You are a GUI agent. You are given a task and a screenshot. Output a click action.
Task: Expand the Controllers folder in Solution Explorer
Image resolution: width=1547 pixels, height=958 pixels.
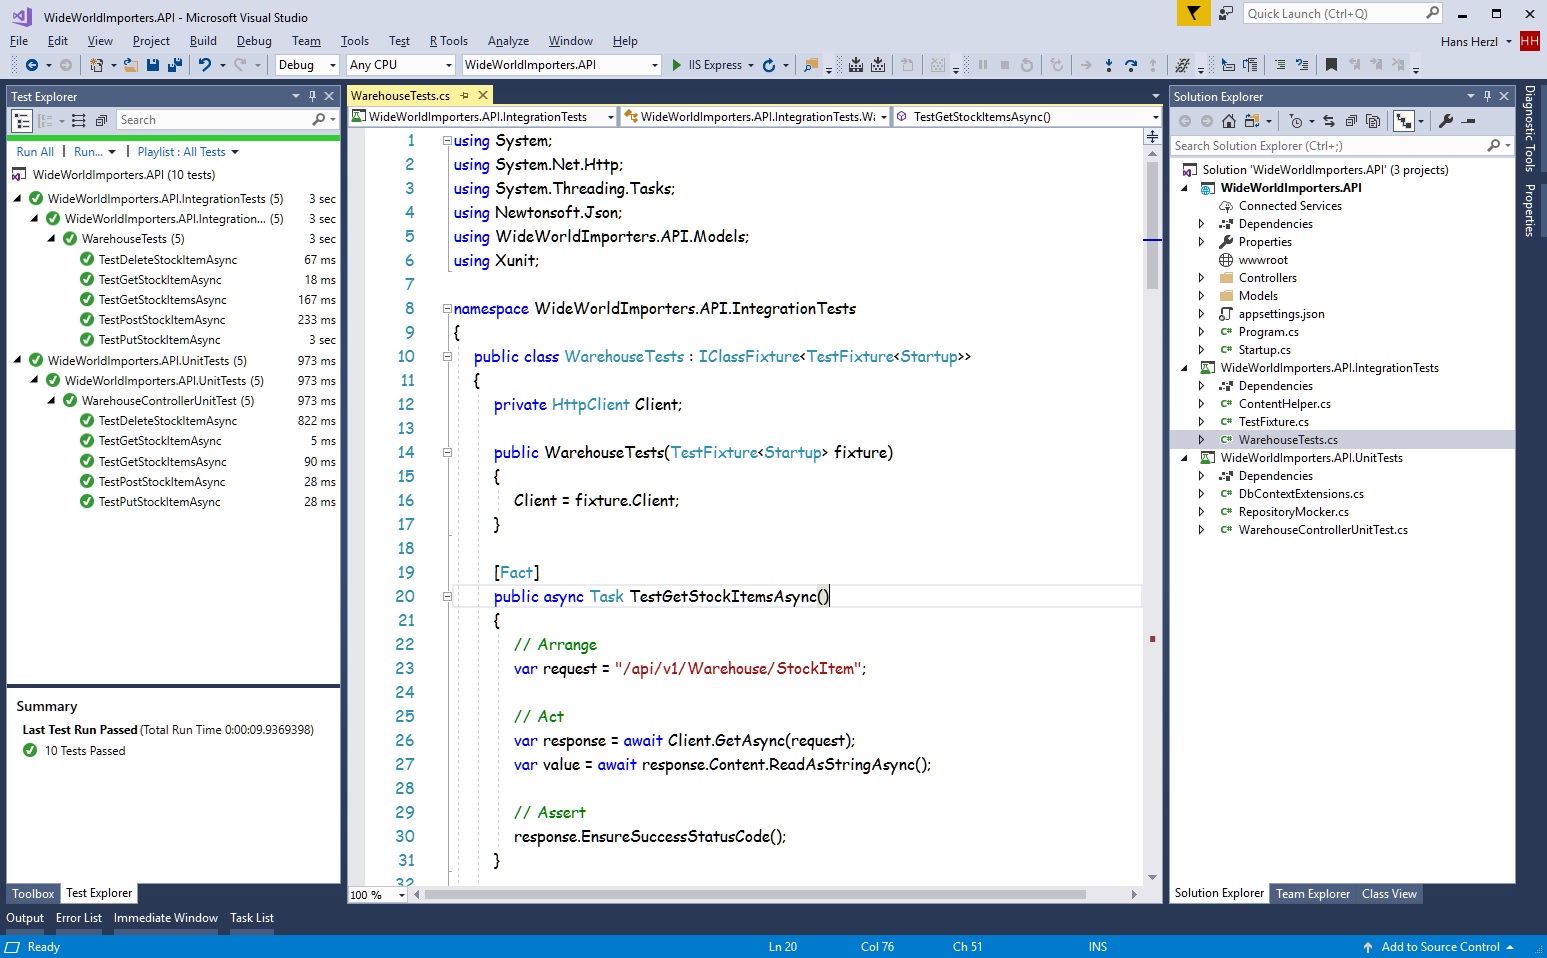click(x=1202, y=278)
